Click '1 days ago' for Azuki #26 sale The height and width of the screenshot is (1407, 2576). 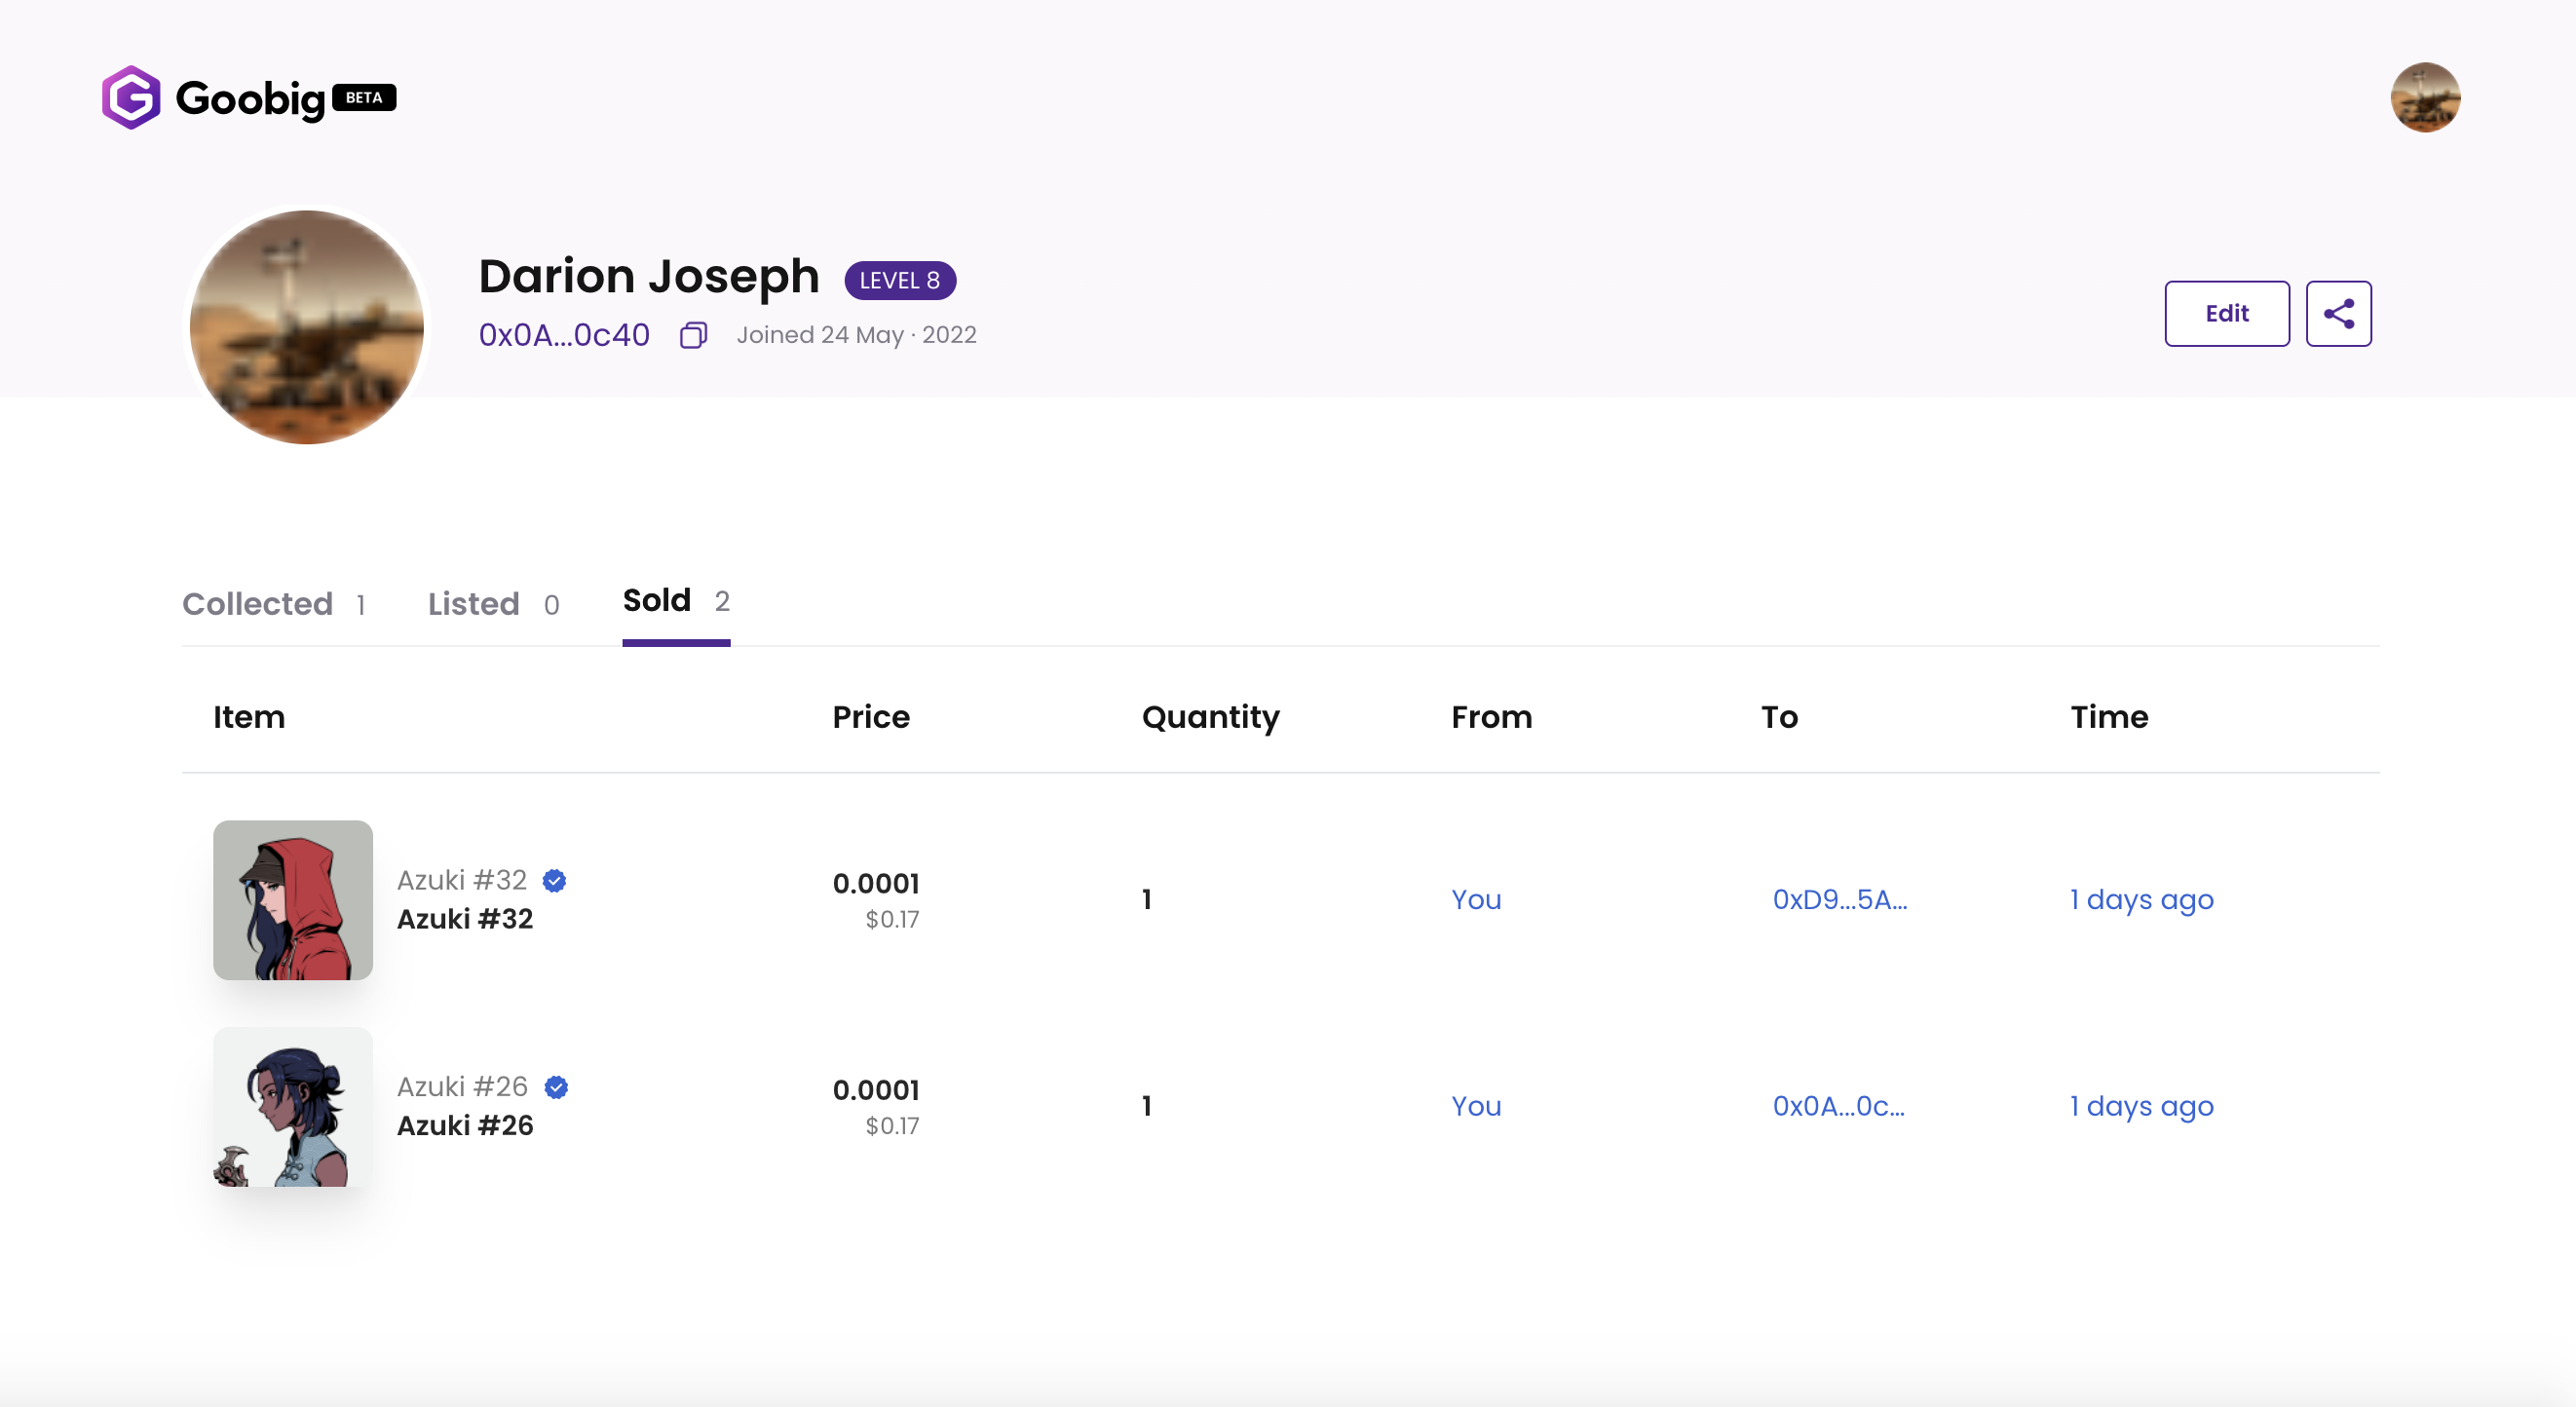pyautogui.click(x=2141, y=1106)
